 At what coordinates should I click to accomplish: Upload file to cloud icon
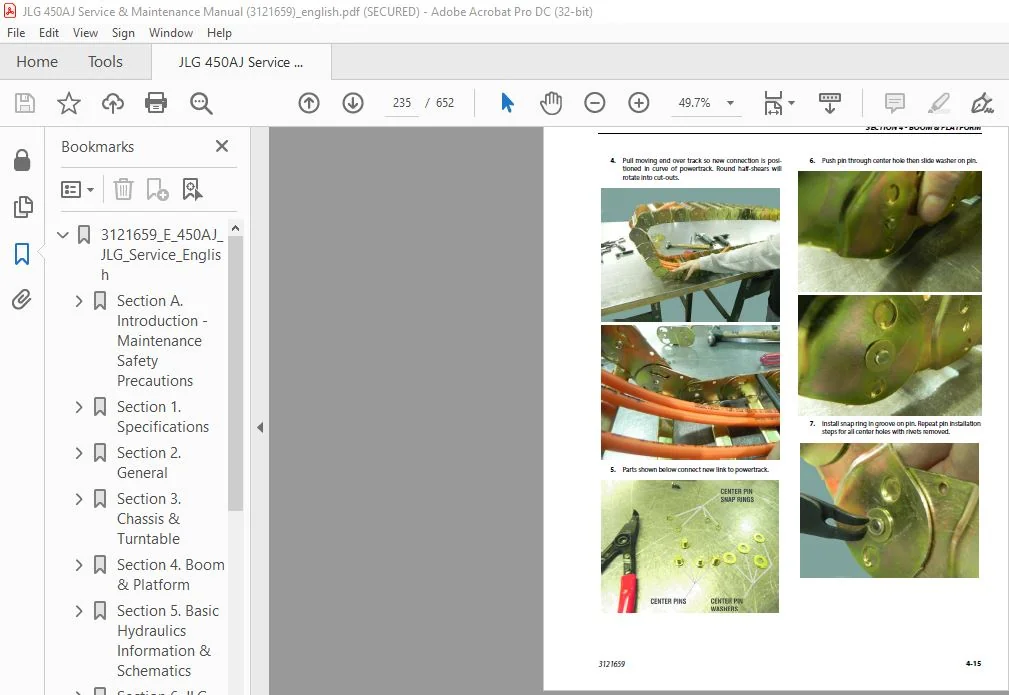113,103
